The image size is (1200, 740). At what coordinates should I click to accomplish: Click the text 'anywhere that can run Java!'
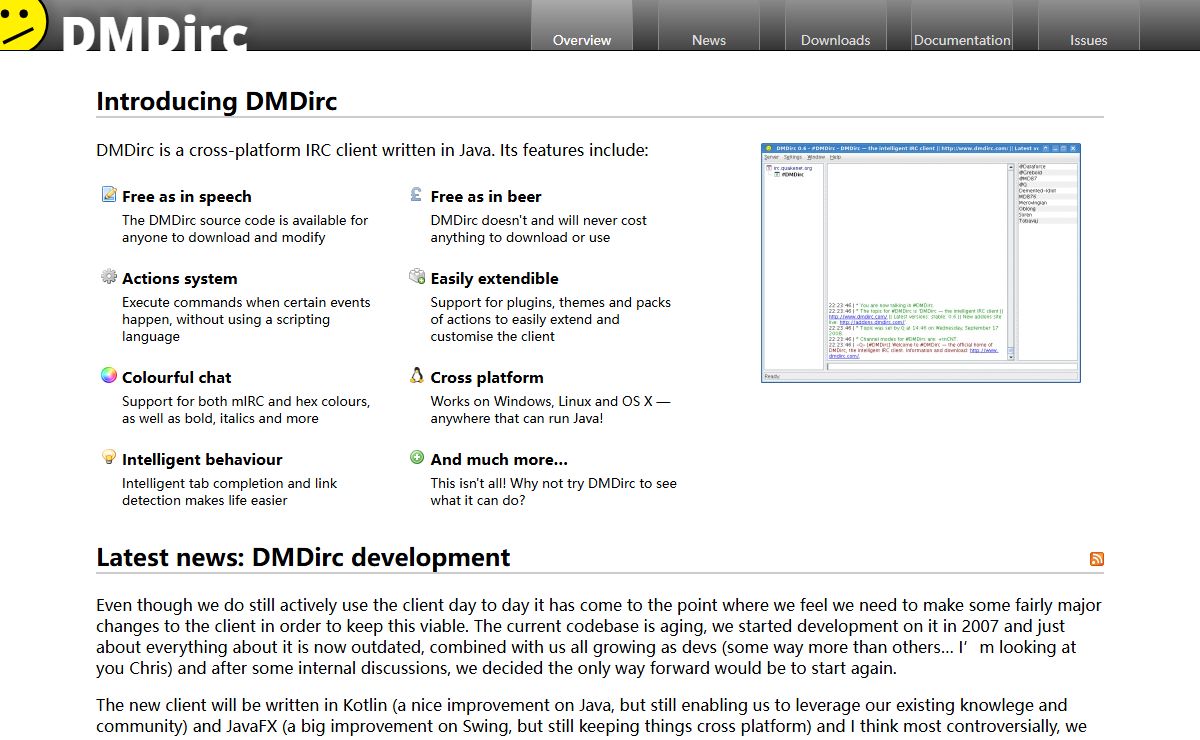(x=517, y=418)
